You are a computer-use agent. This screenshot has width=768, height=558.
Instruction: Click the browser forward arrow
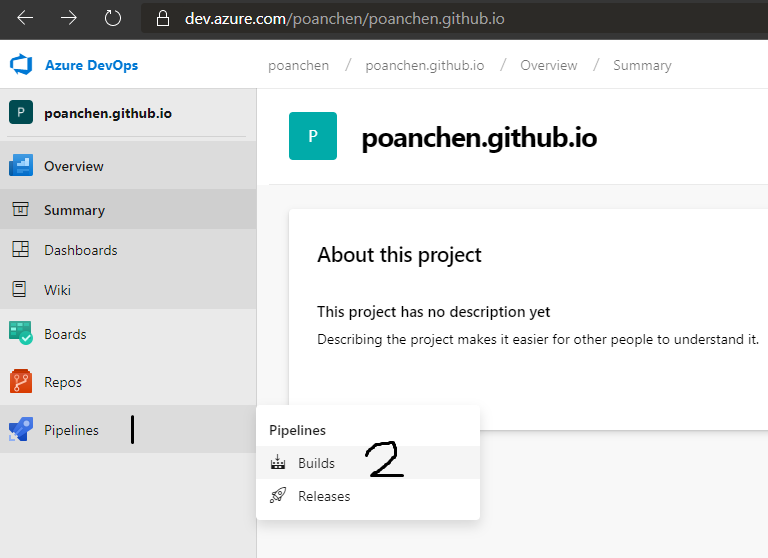tap(69, 19)
